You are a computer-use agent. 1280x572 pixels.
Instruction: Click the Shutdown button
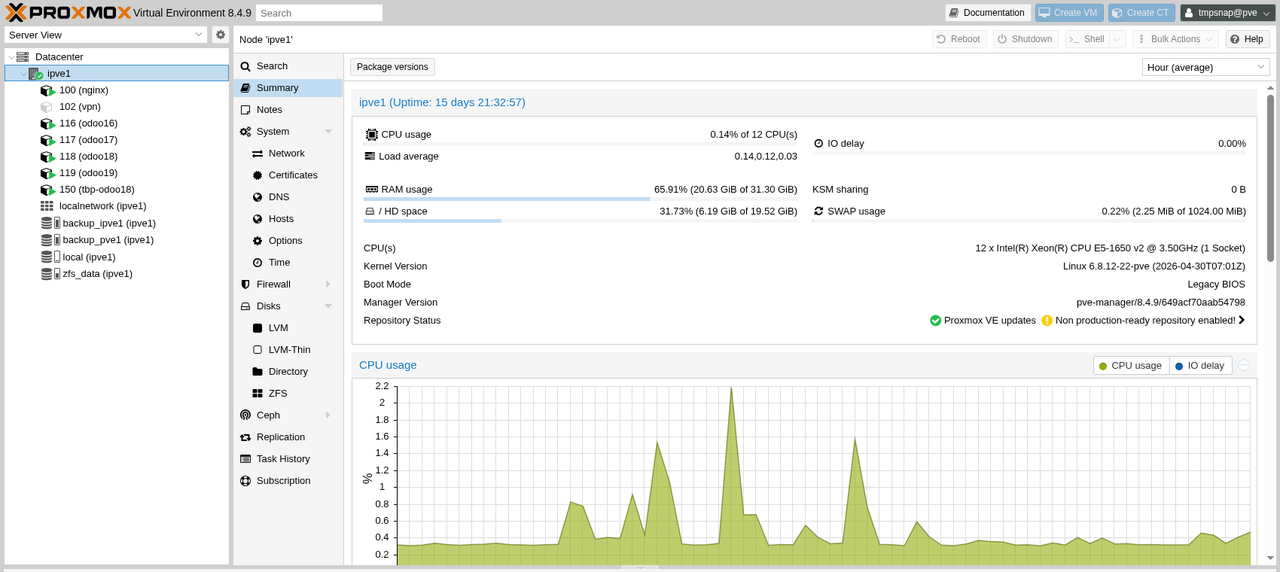1026,39
